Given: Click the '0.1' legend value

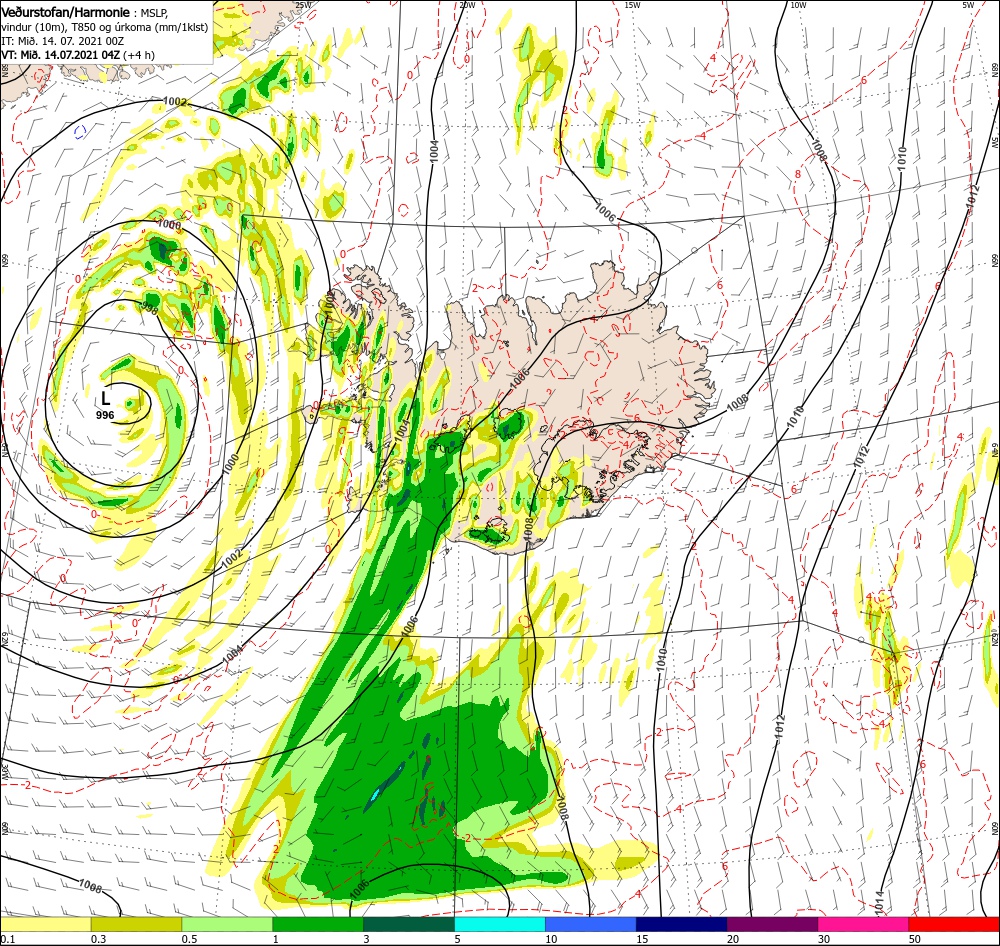Looking at the screenshot, I should [x=8, y=939].
